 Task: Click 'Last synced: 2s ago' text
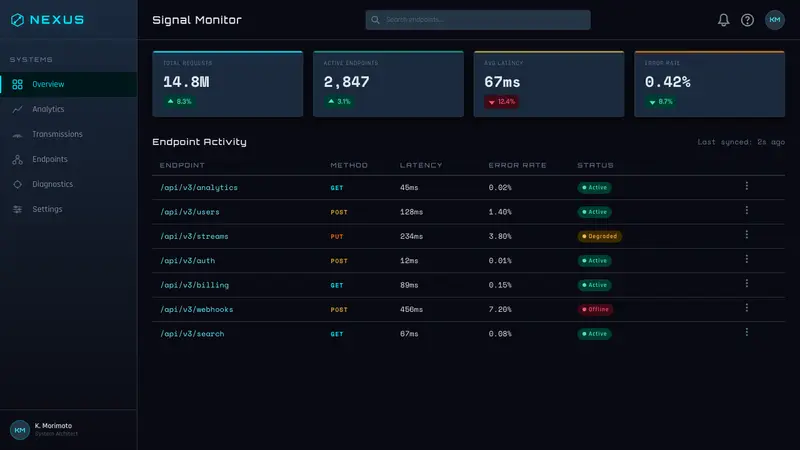741,142
